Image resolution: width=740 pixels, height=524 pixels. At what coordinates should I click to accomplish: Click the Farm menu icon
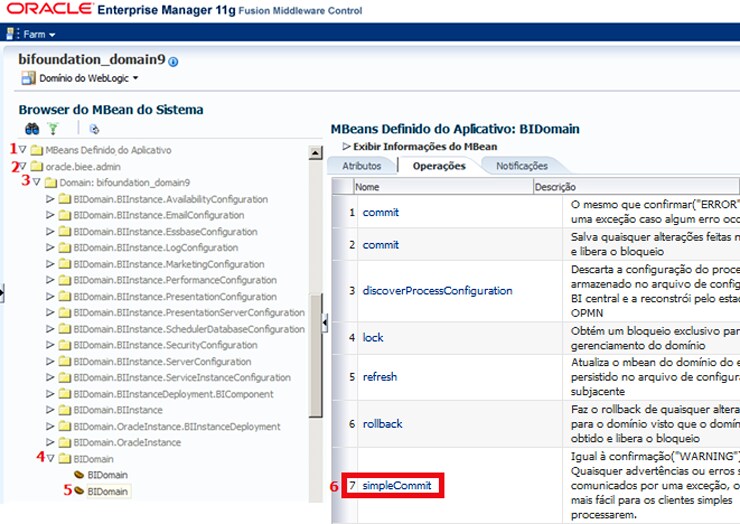10,34
